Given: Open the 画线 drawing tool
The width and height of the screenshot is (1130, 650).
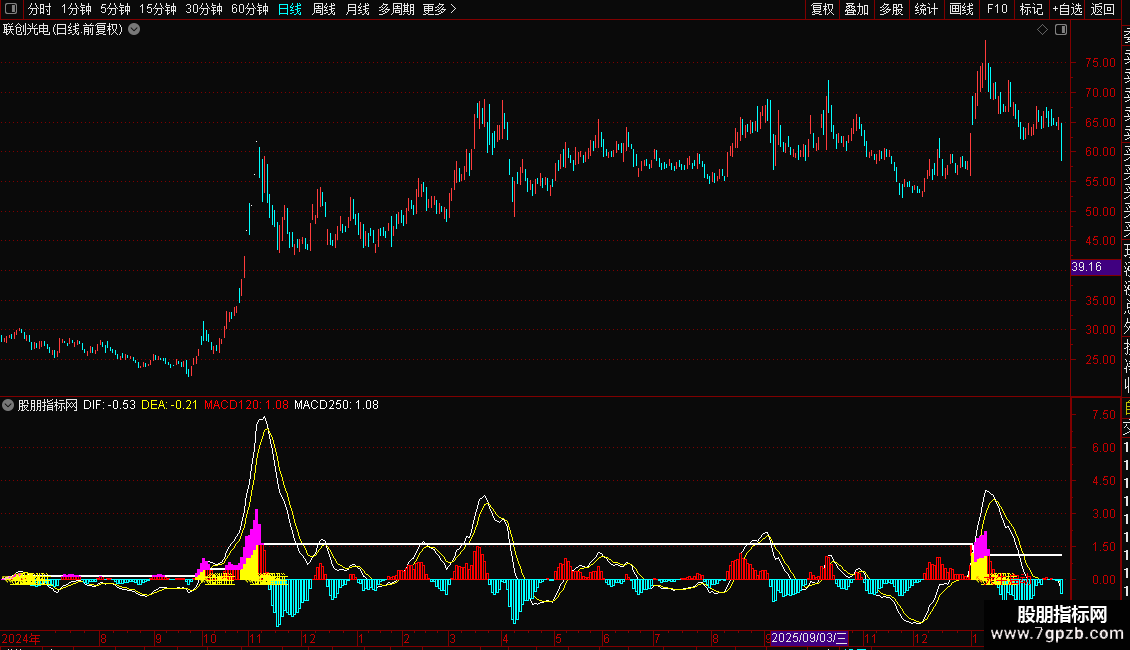Looking at the screenshot, I should pyautogui.click(x=961, y=9).
